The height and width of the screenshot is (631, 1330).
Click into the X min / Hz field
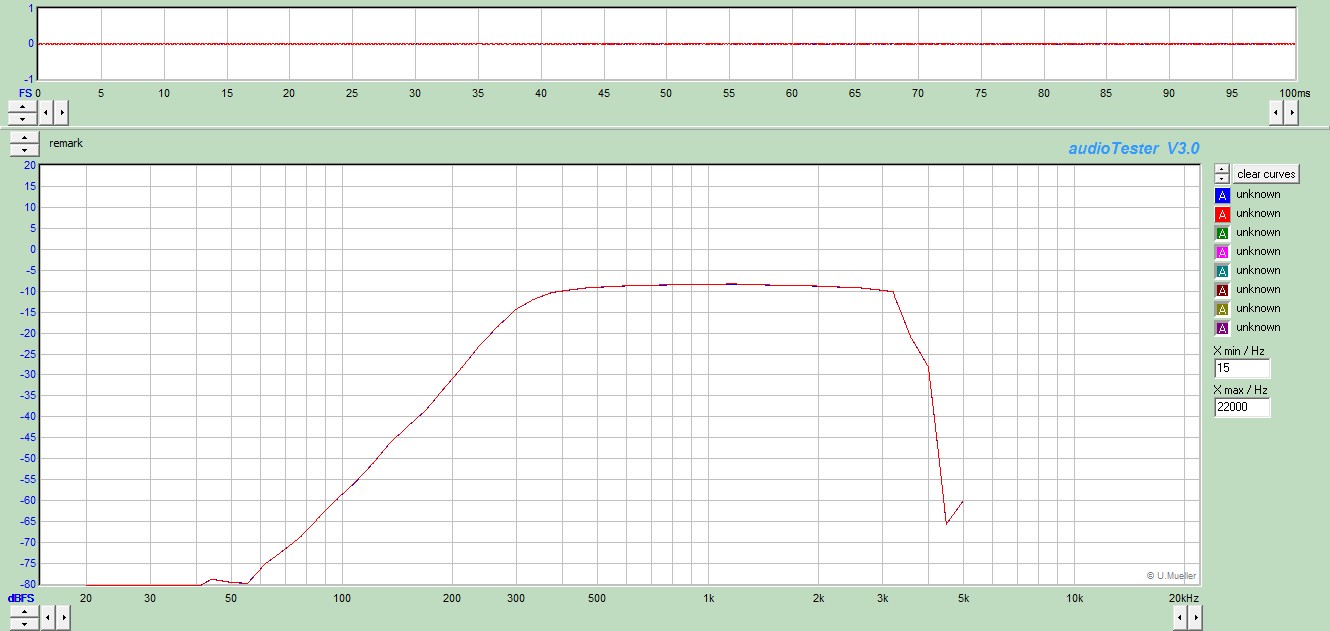tap(1241, 368)
